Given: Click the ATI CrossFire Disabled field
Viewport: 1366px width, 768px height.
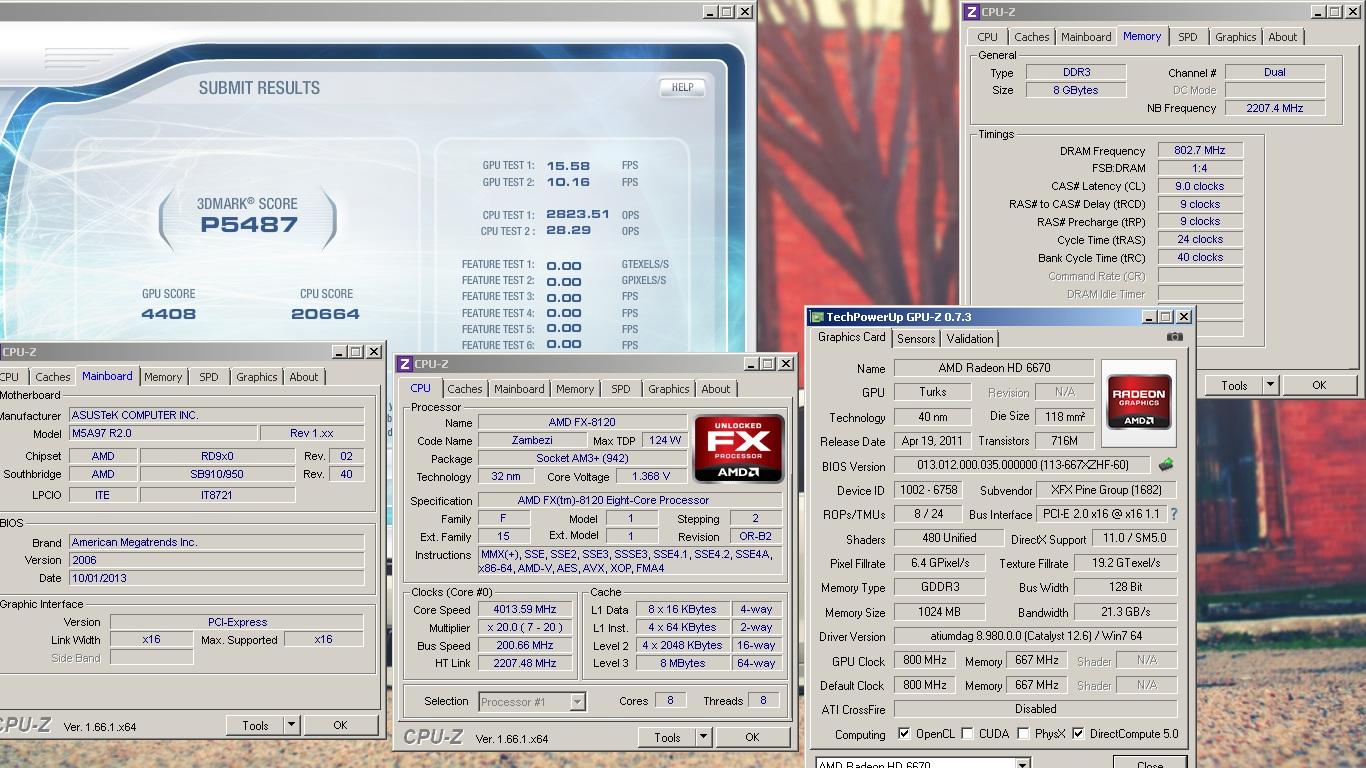Looking at the screenshot, I should (1035, 709).
